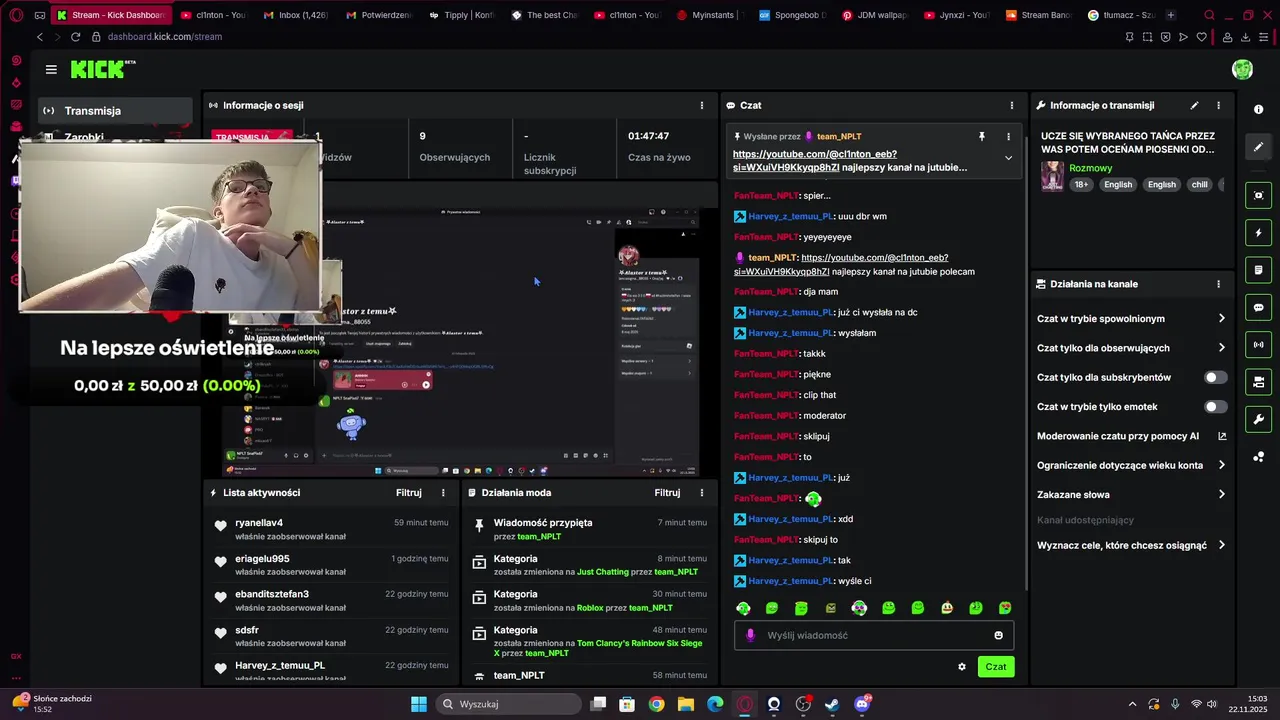Select the pencil edit icon in right toolbar
The height and width of the screenshot is (720, 1280).
coord(1258,146)
